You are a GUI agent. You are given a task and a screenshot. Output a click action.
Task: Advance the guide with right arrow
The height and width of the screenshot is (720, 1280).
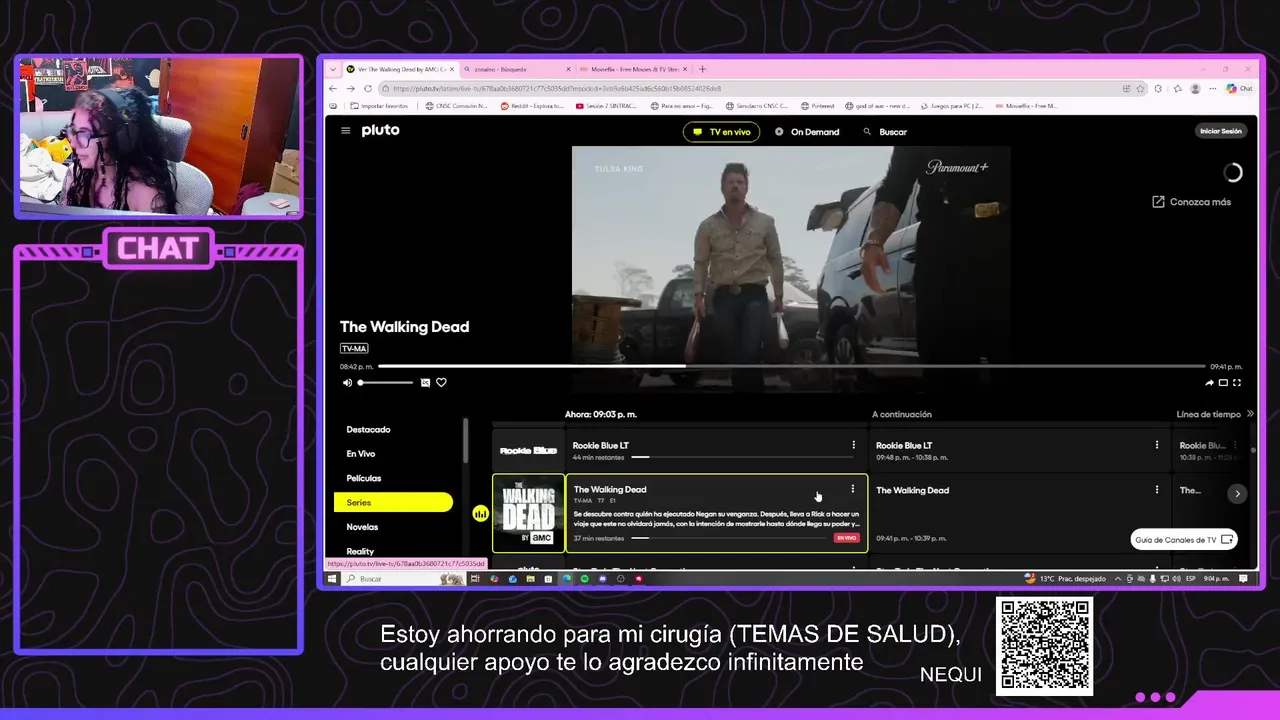1237,494
